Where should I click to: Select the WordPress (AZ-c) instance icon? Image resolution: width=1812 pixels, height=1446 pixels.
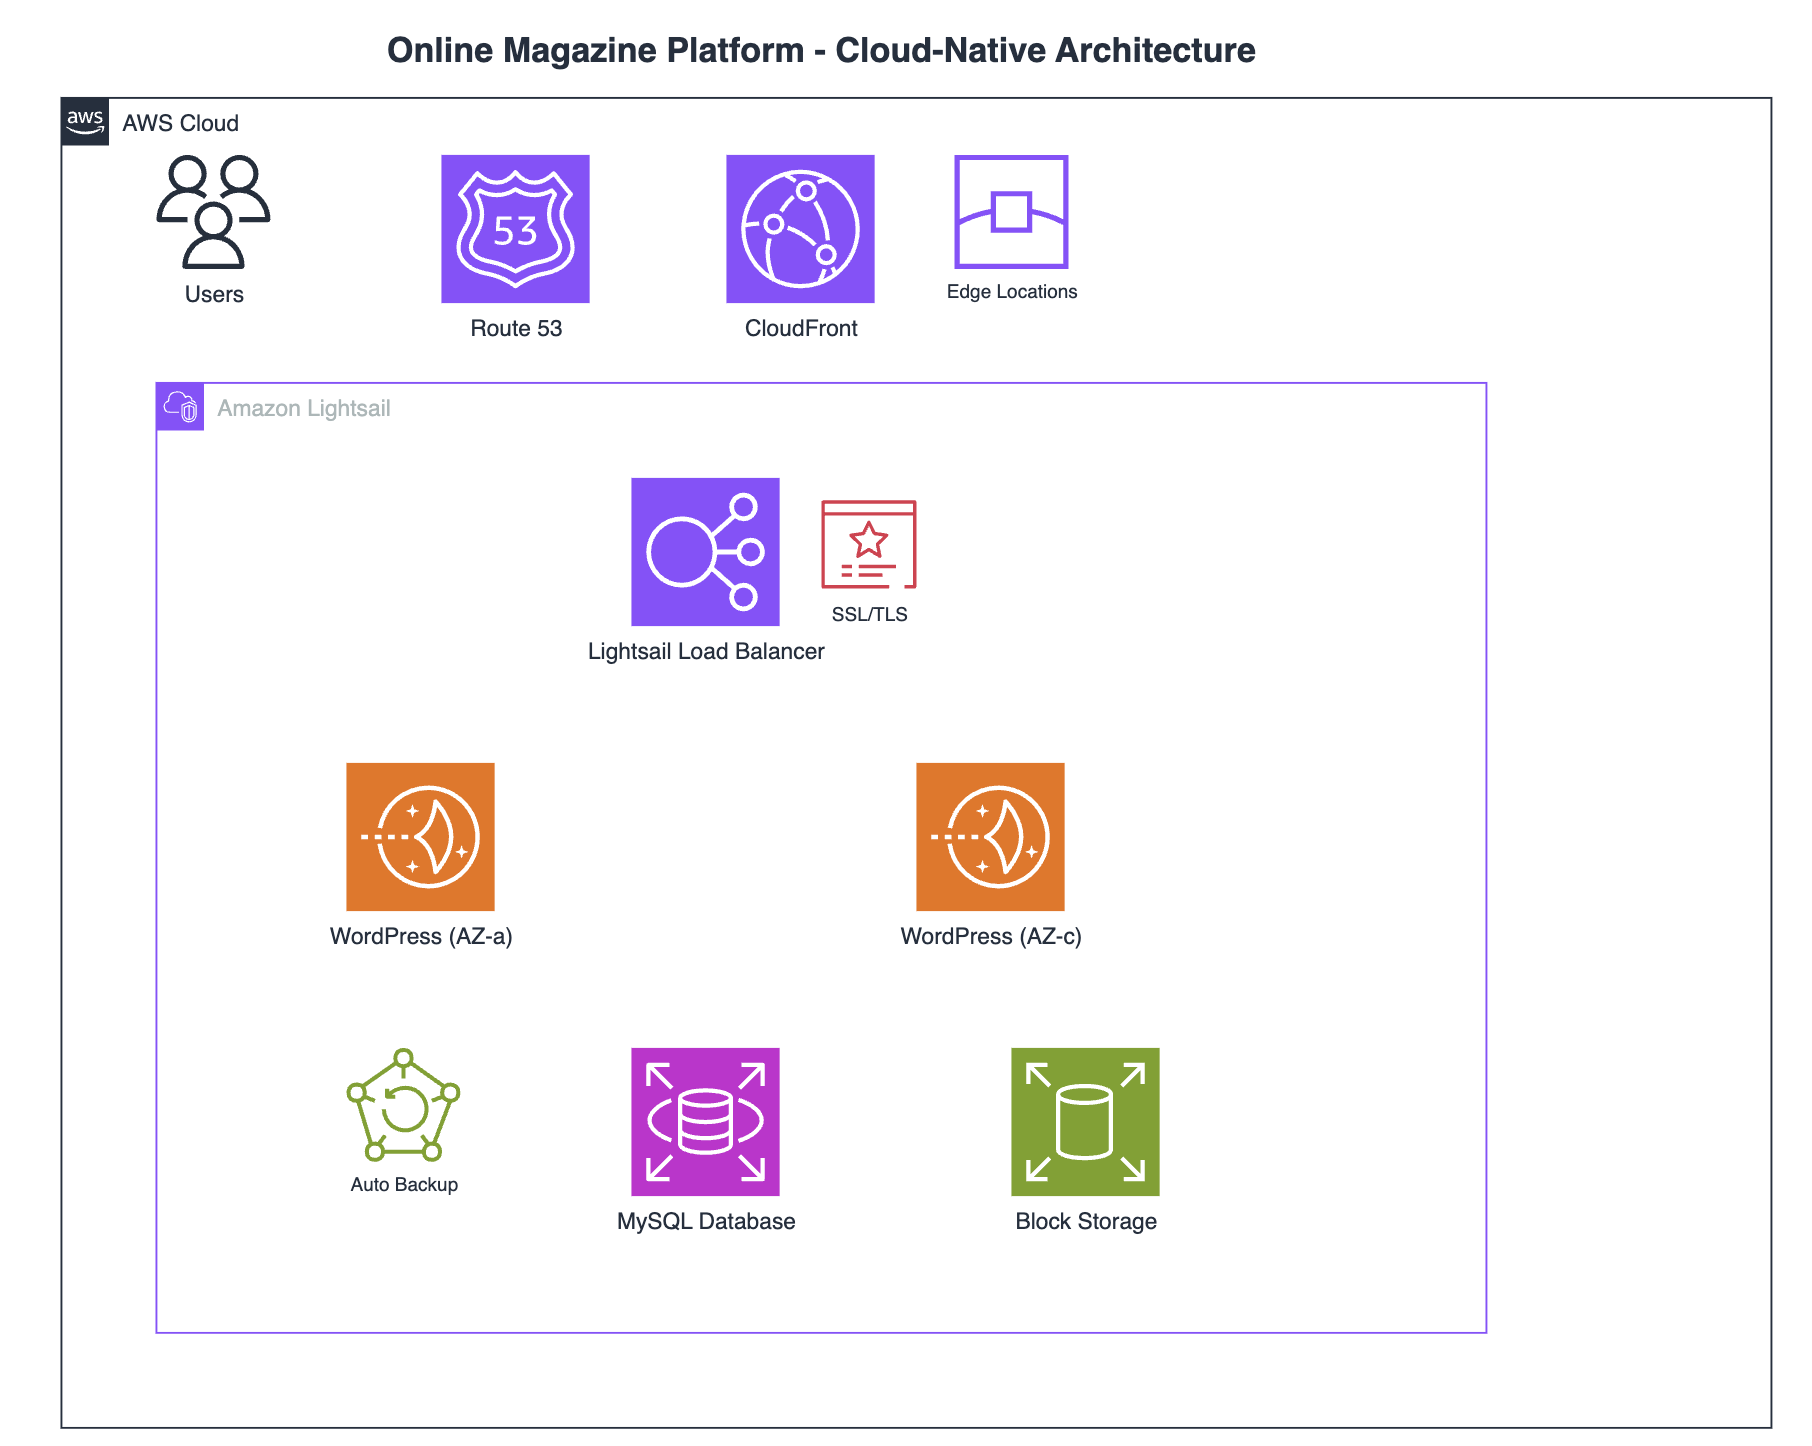tap(990, 837)
